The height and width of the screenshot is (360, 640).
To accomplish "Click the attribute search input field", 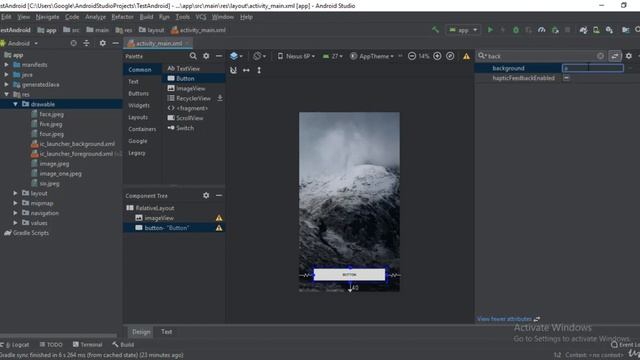I will 541,56.
